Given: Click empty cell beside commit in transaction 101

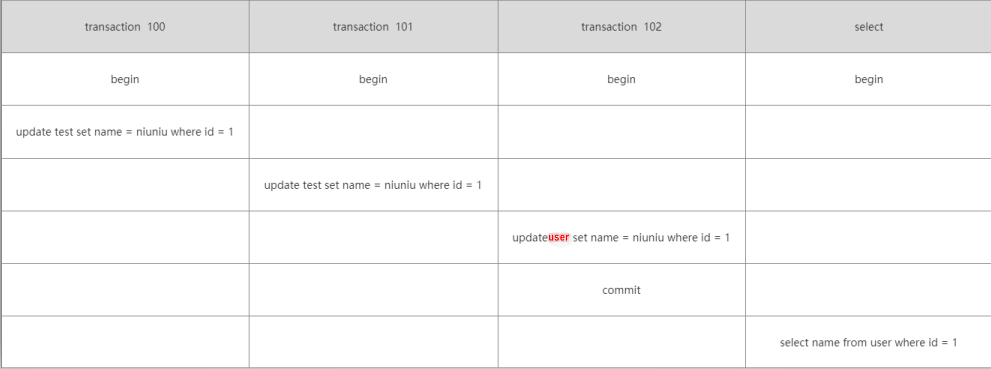Looking at the screenshot, I should pos(374,290).
